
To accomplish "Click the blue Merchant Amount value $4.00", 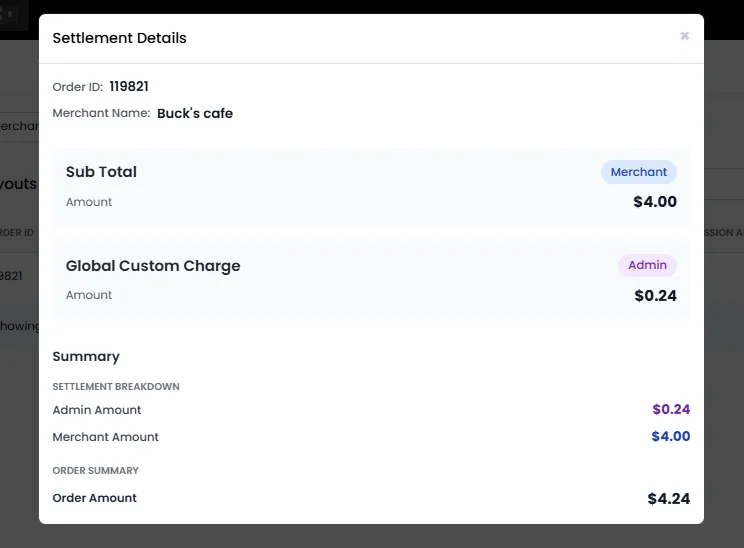I will (670, 436).
